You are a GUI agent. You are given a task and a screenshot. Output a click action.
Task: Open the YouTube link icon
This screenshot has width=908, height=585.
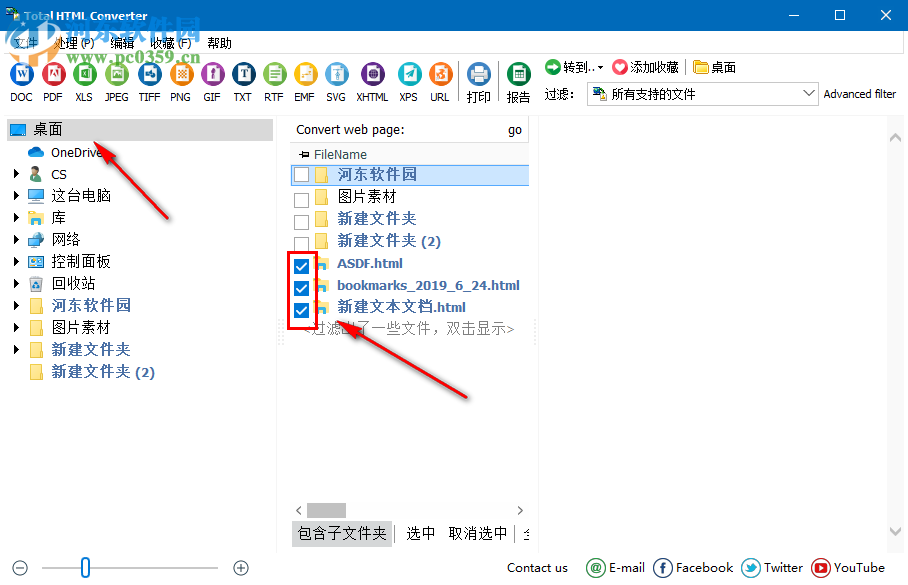click(821, 568)
